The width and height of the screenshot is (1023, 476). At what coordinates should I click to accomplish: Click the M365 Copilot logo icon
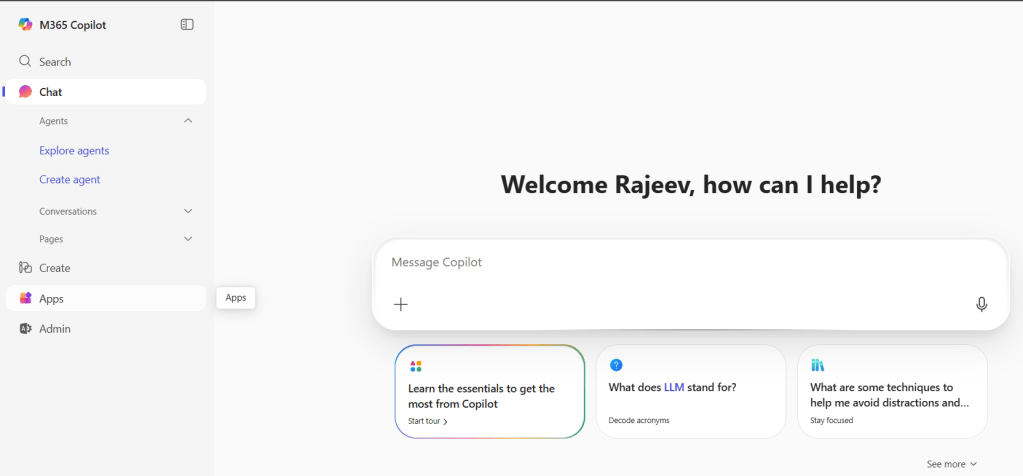[x=26, y=25]
